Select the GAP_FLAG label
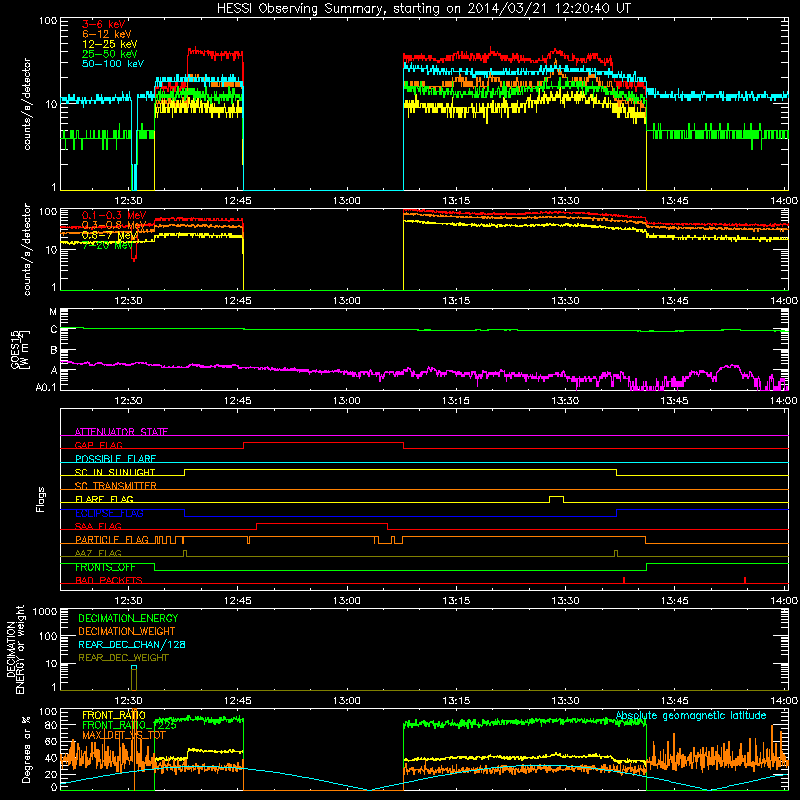Image resolution: width=800 pixels, height=800 pixels. pyautogui.click(x=98, y=445)
